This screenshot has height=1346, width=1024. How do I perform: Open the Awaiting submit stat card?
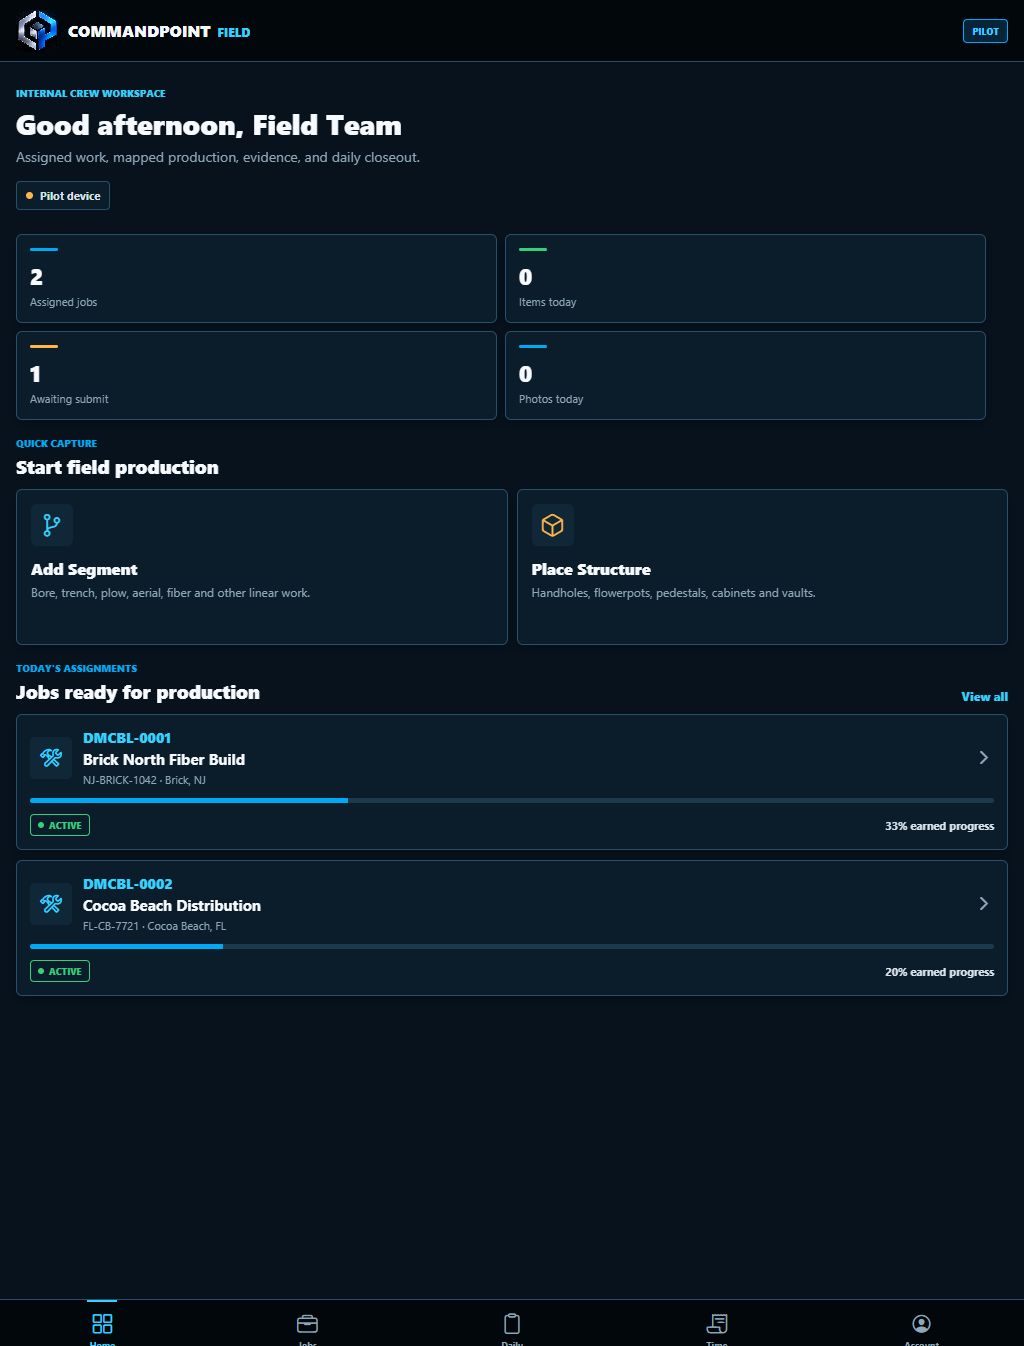(x=256, y=375)
